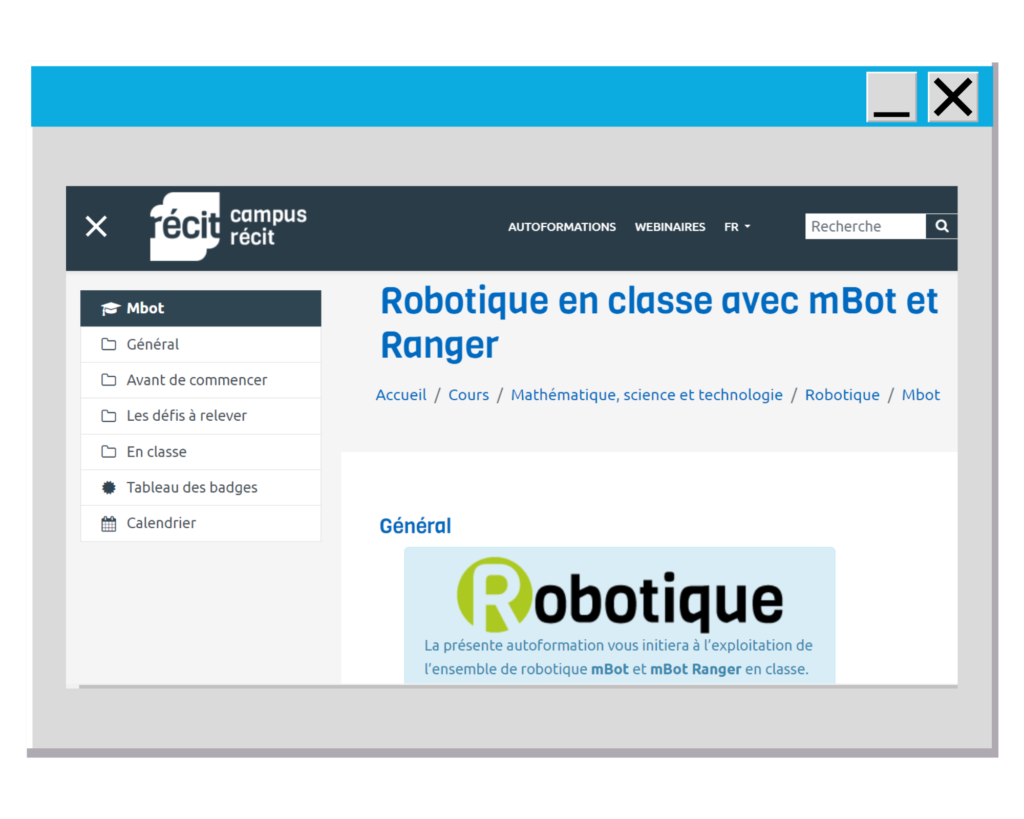Screen dimensions: 1024x819
Task: Click the folder icon next to En classe
Action: pos(109,452)
